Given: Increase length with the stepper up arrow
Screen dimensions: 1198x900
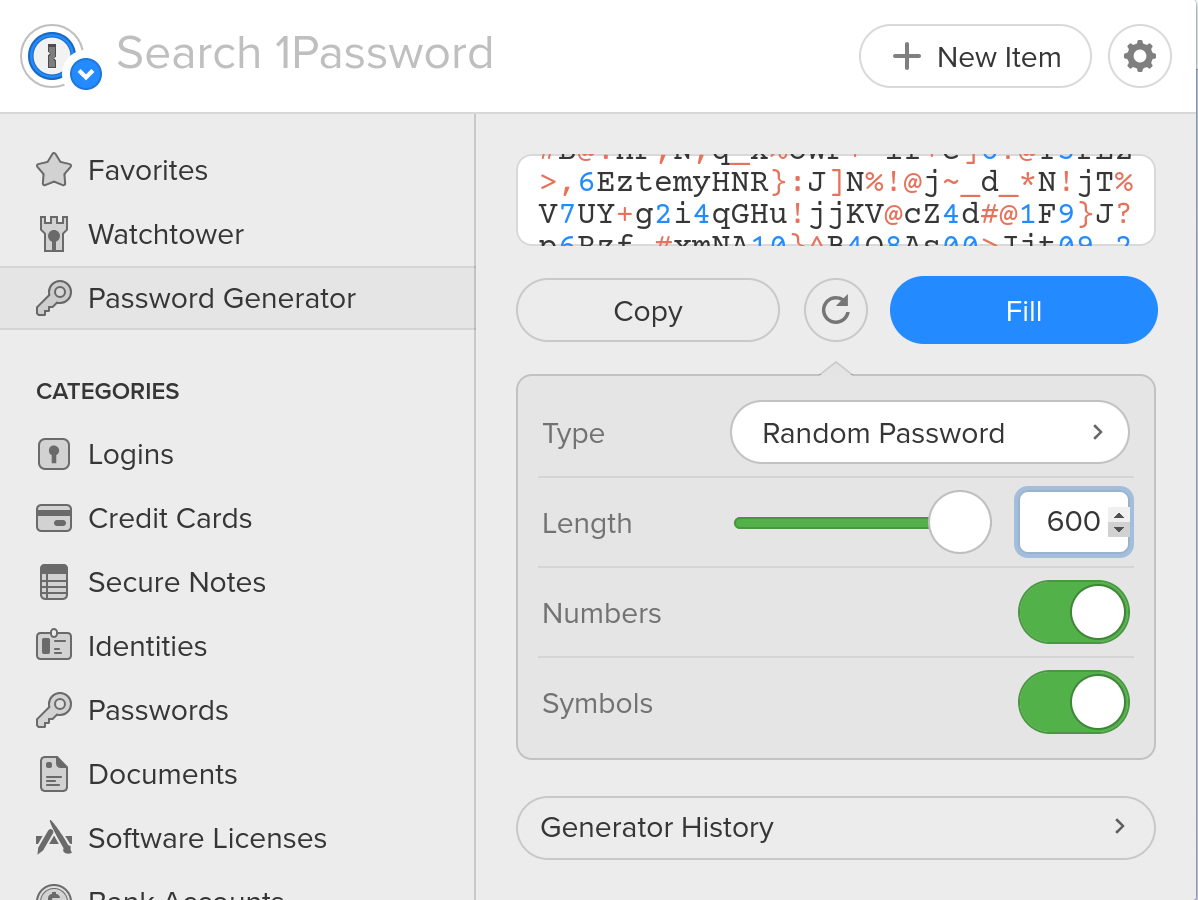Looking at the screenshot, I should point(1119,514).
